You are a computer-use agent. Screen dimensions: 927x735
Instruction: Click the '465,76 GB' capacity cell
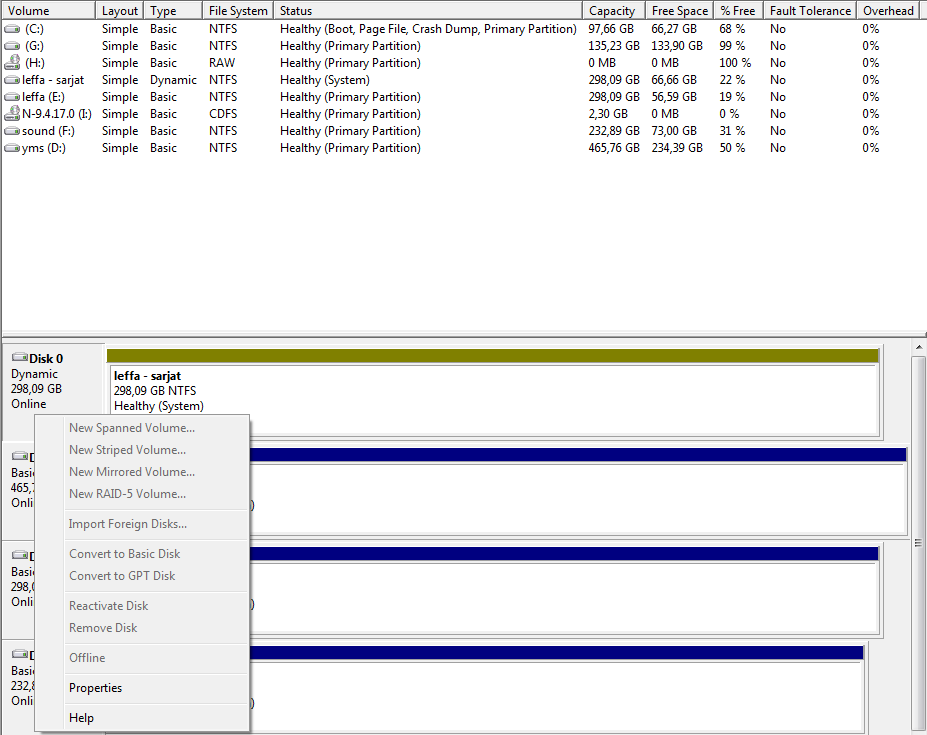[614, 148]
